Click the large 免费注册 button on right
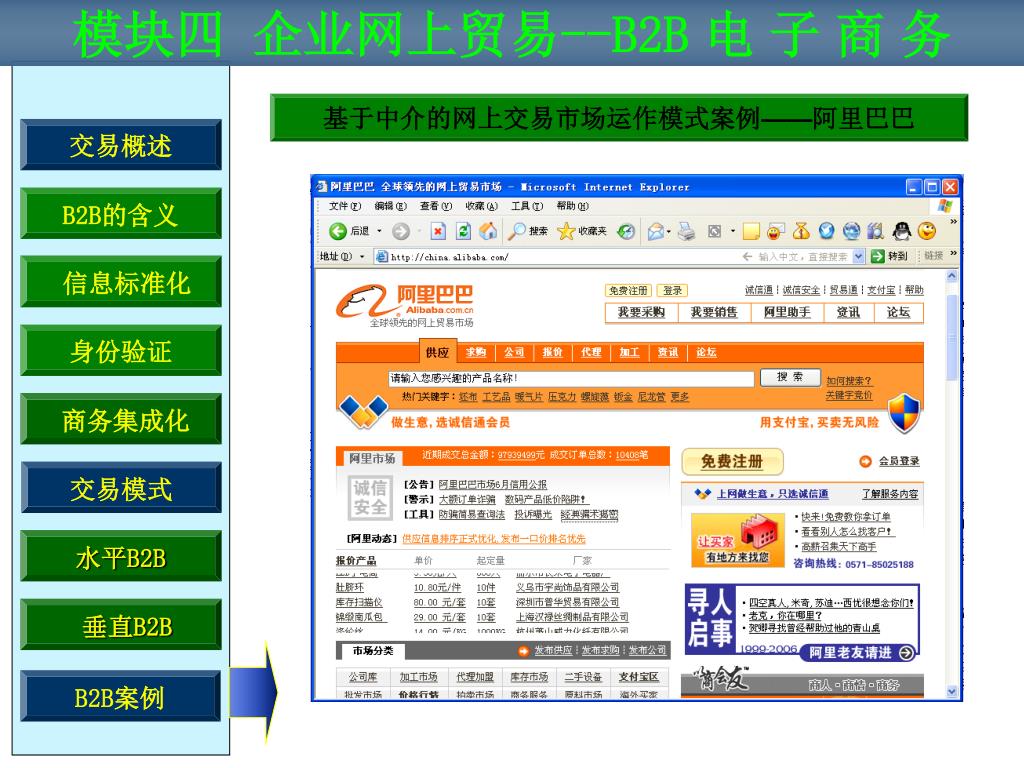Viewport: 1024px width, 768px height. point(732,462)
